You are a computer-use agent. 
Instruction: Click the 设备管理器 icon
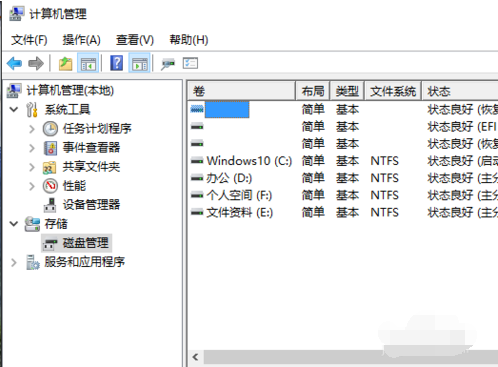[50, 205]
